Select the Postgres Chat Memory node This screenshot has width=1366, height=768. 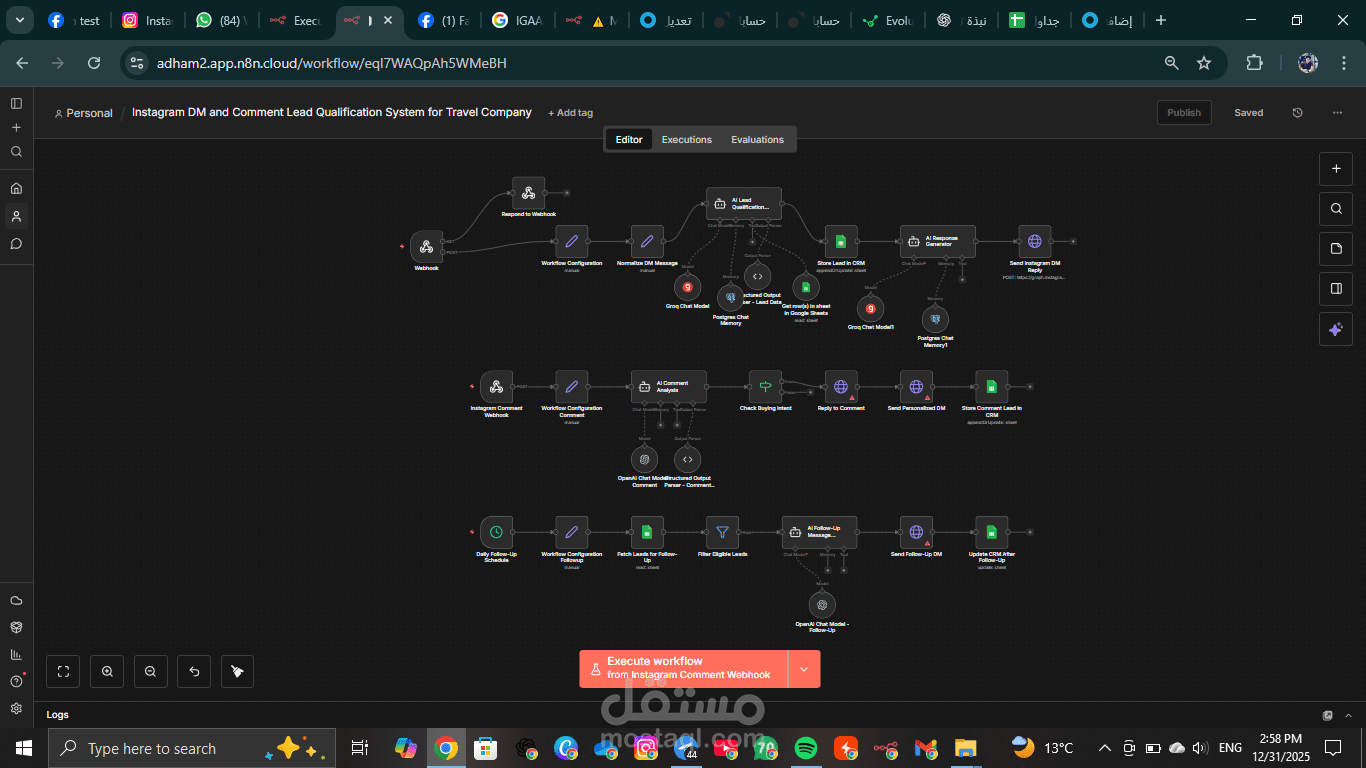click(731, 297)
